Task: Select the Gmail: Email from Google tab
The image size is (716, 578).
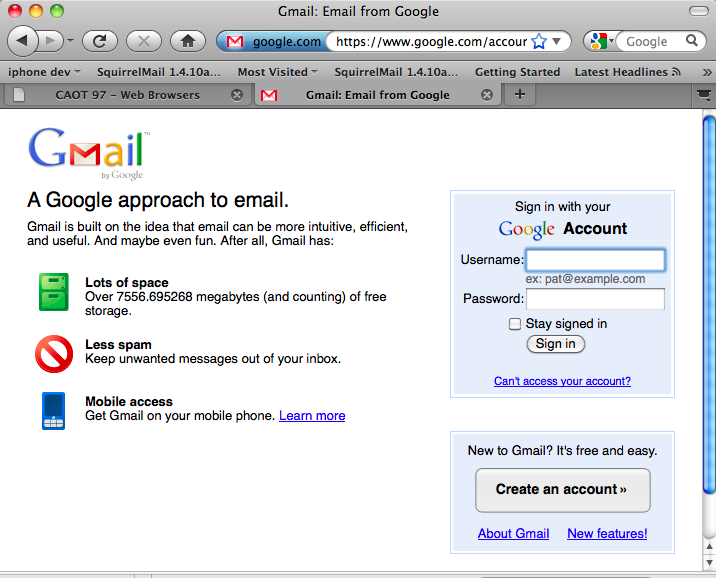Action: pyautogui.click(x=377, y=95)
